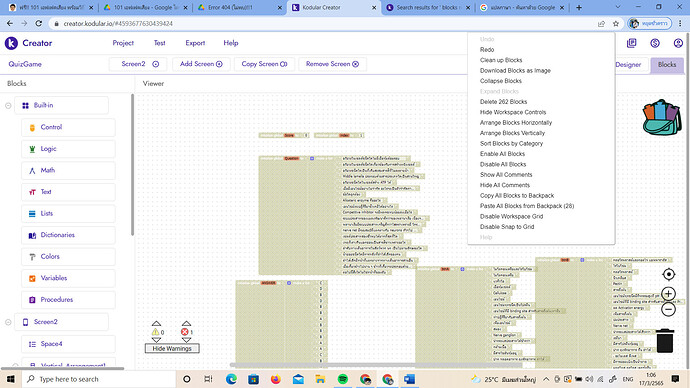
Task: Open the library icon in header
Action: click(x=631, y=43)
